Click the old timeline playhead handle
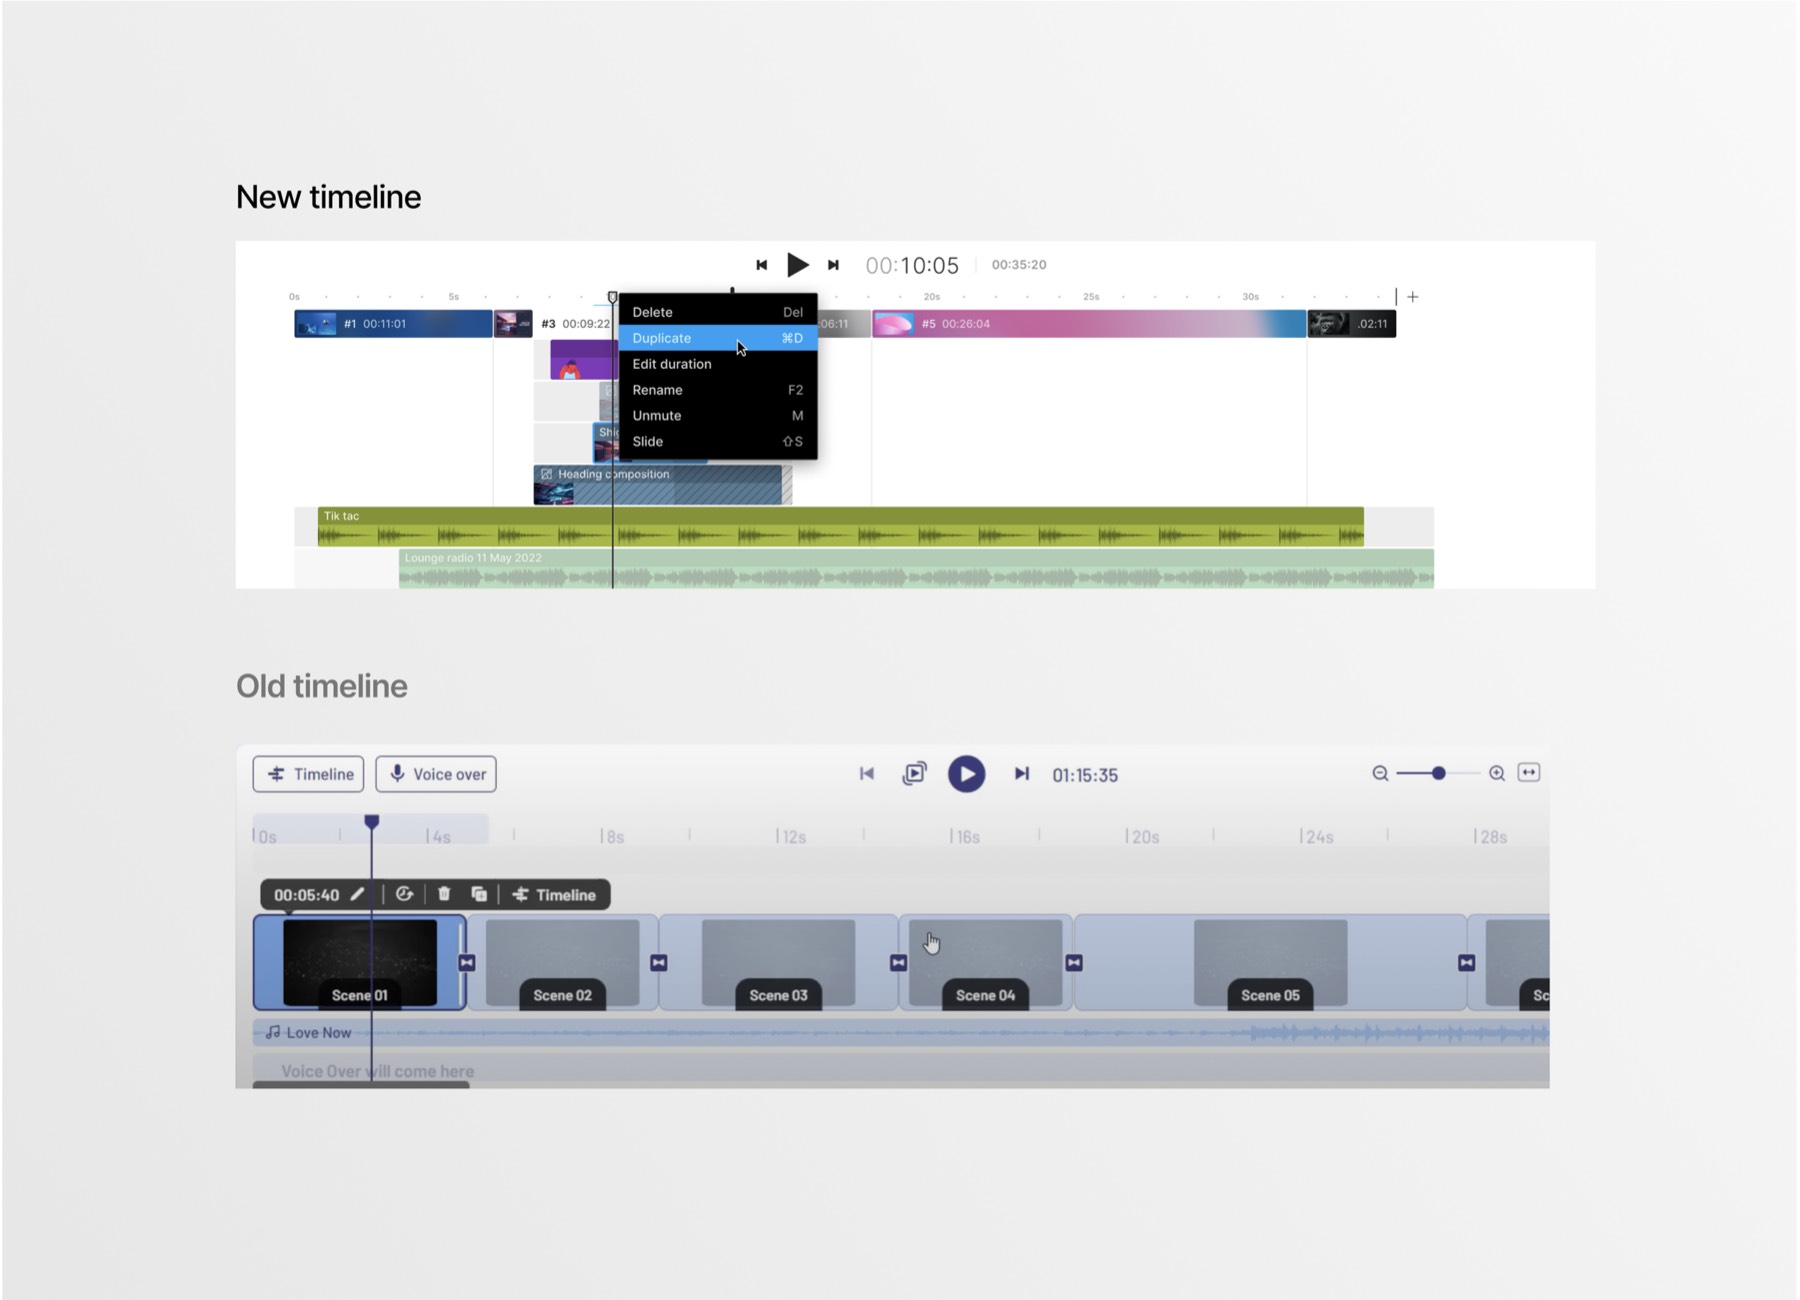The height and width of the screenshot is (1300, 1800). pyautogui.click(x=372, y=822)
